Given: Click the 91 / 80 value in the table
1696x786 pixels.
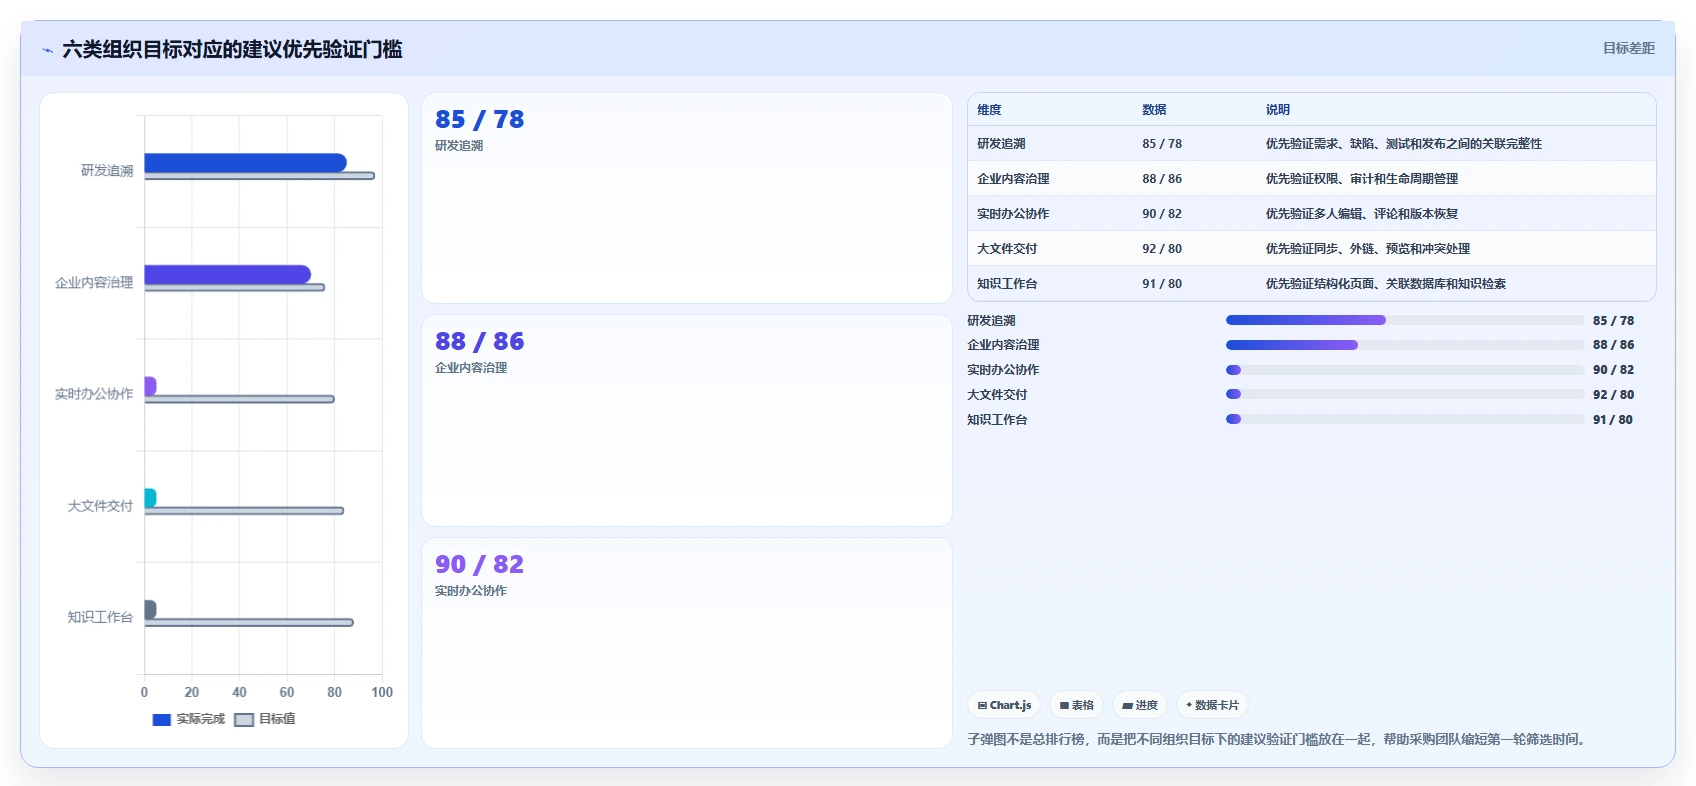Looking at the screenshot, I should tap(1162, 284).
